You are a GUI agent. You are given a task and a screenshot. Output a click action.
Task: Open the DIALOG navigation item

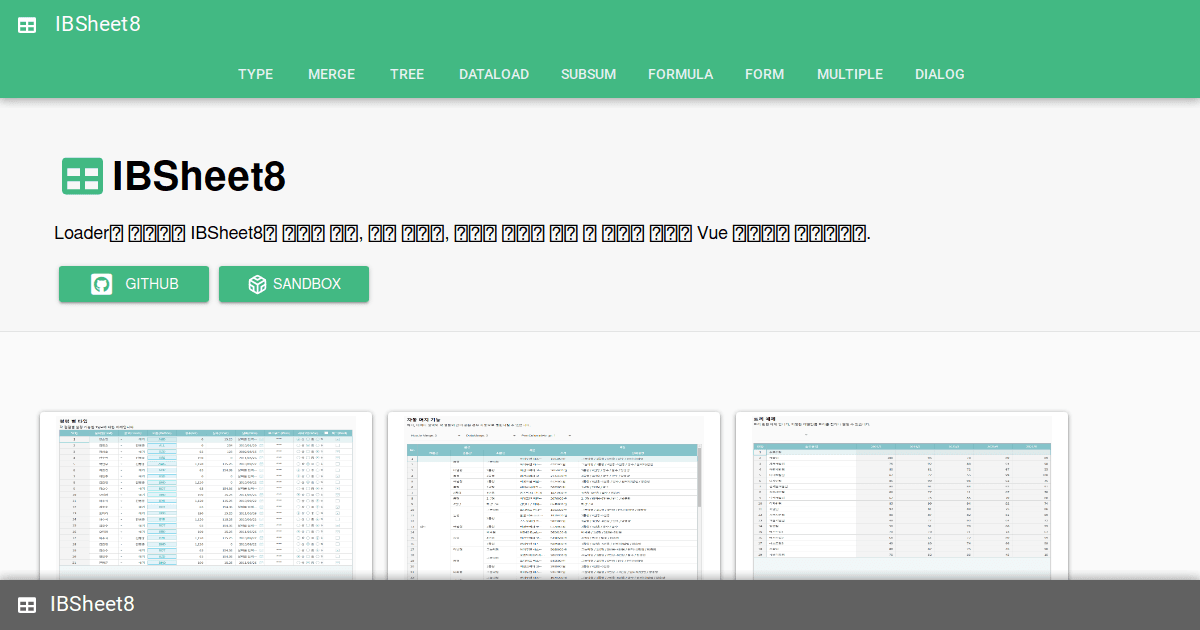[939, 74]
